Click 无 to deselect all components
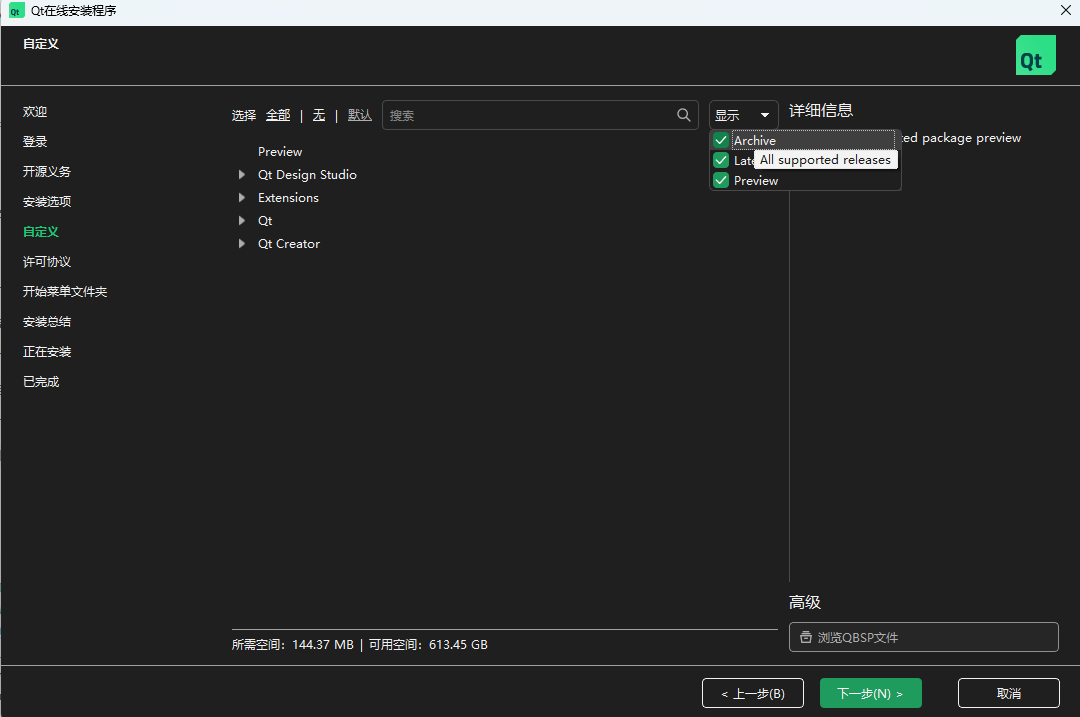The height and width of the screenshot is (717, 1080). tap(319, 115)
